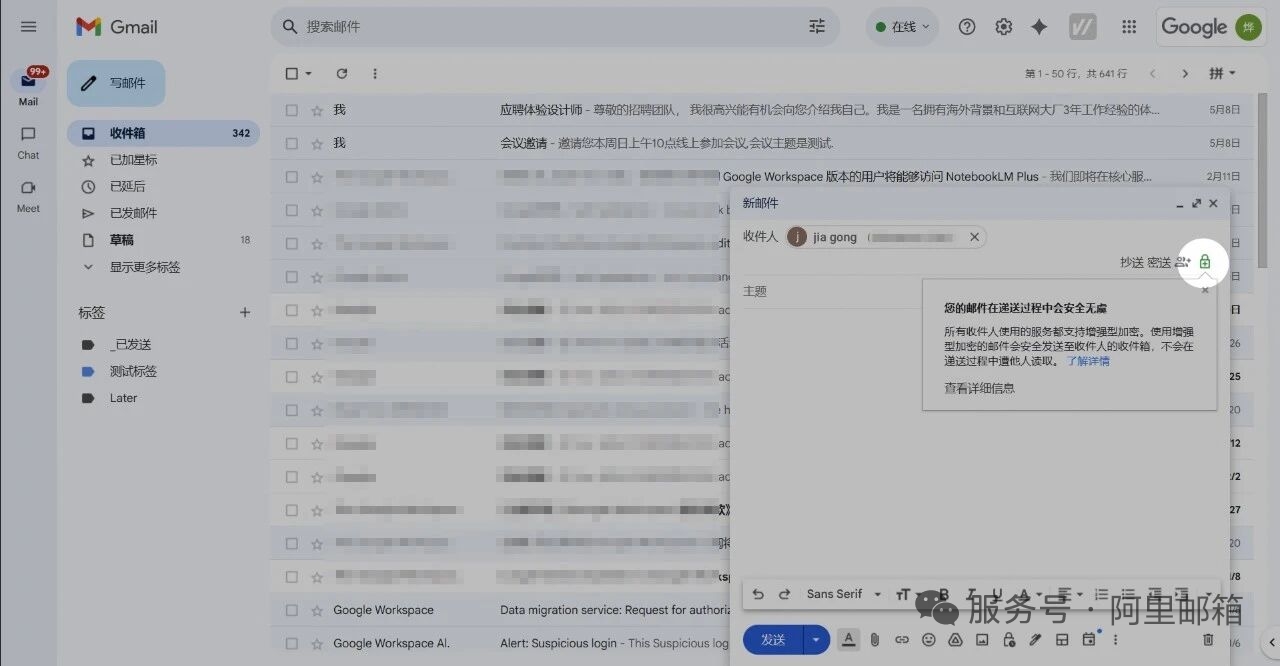Toggle bold formatting in the compose toolbar
This screenshot has width=1280, height=666.
943,593
